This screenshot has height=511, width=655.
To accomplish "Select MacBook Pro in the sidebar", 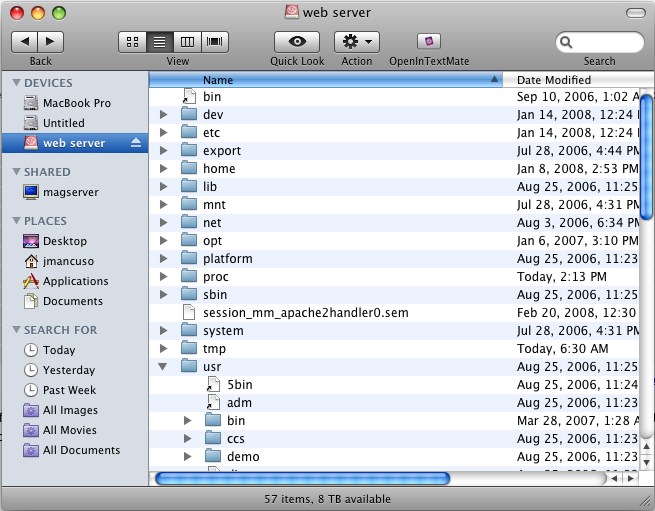I will pyautogui.click(x=76, y=103).
